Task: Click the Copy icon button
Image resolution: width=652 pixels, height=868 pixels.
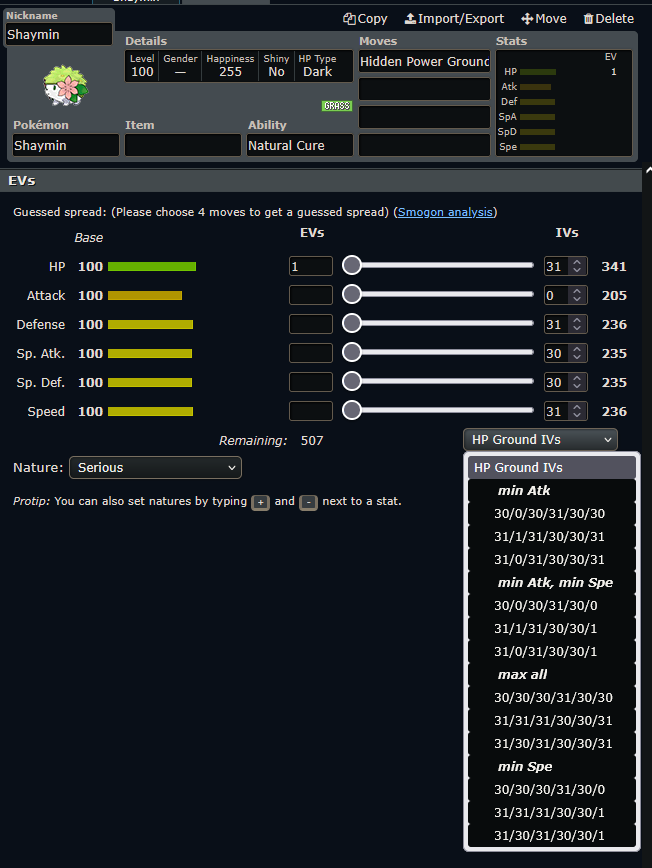Action: pyautogui.click(x=365, y=19)
